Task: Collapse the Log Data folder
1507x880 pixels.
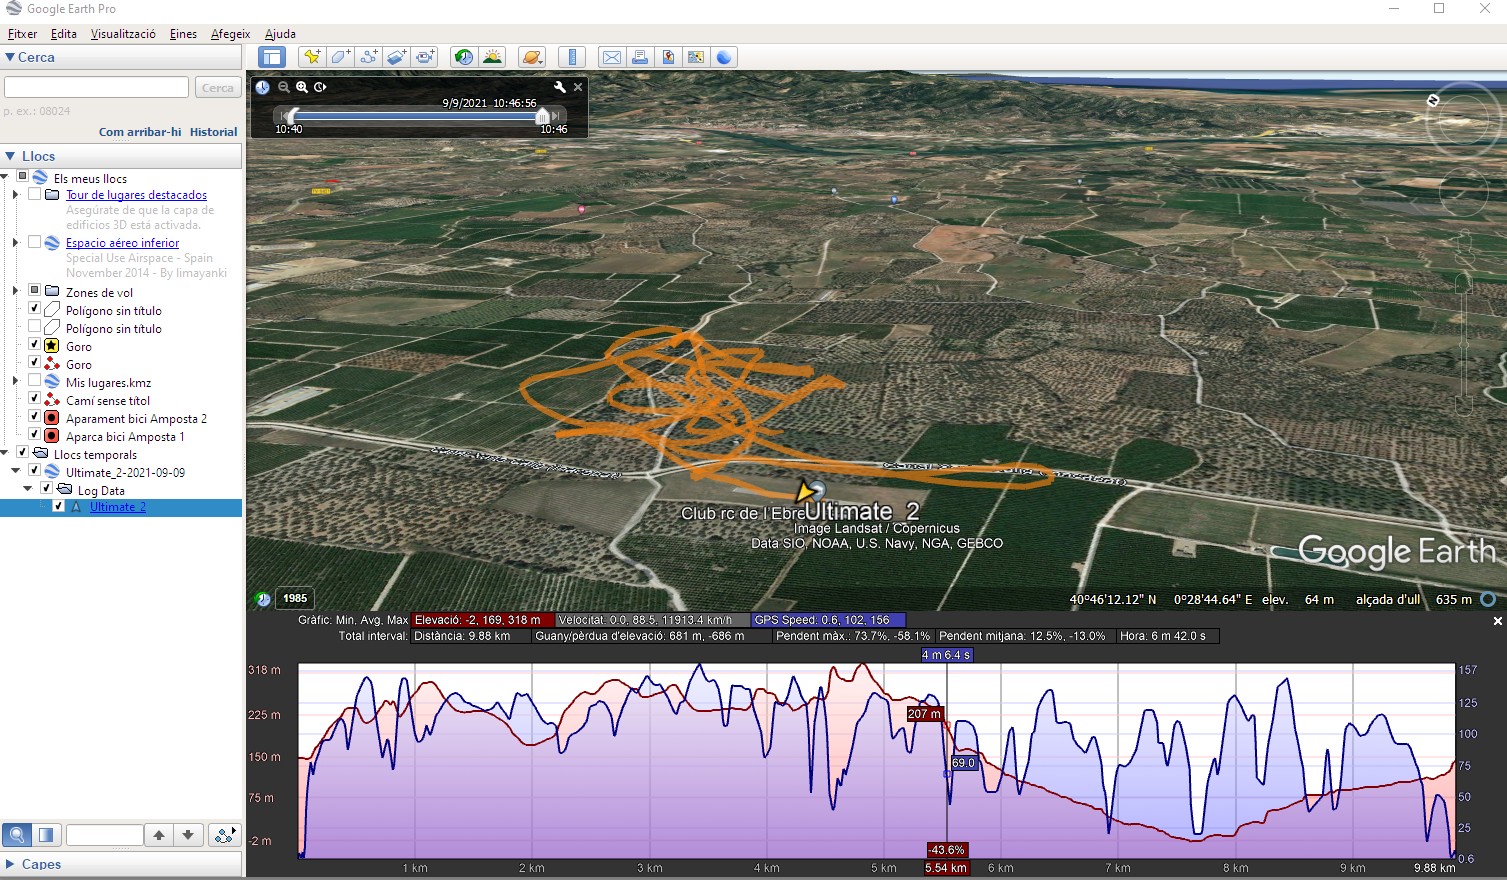Action: [28, 489]
